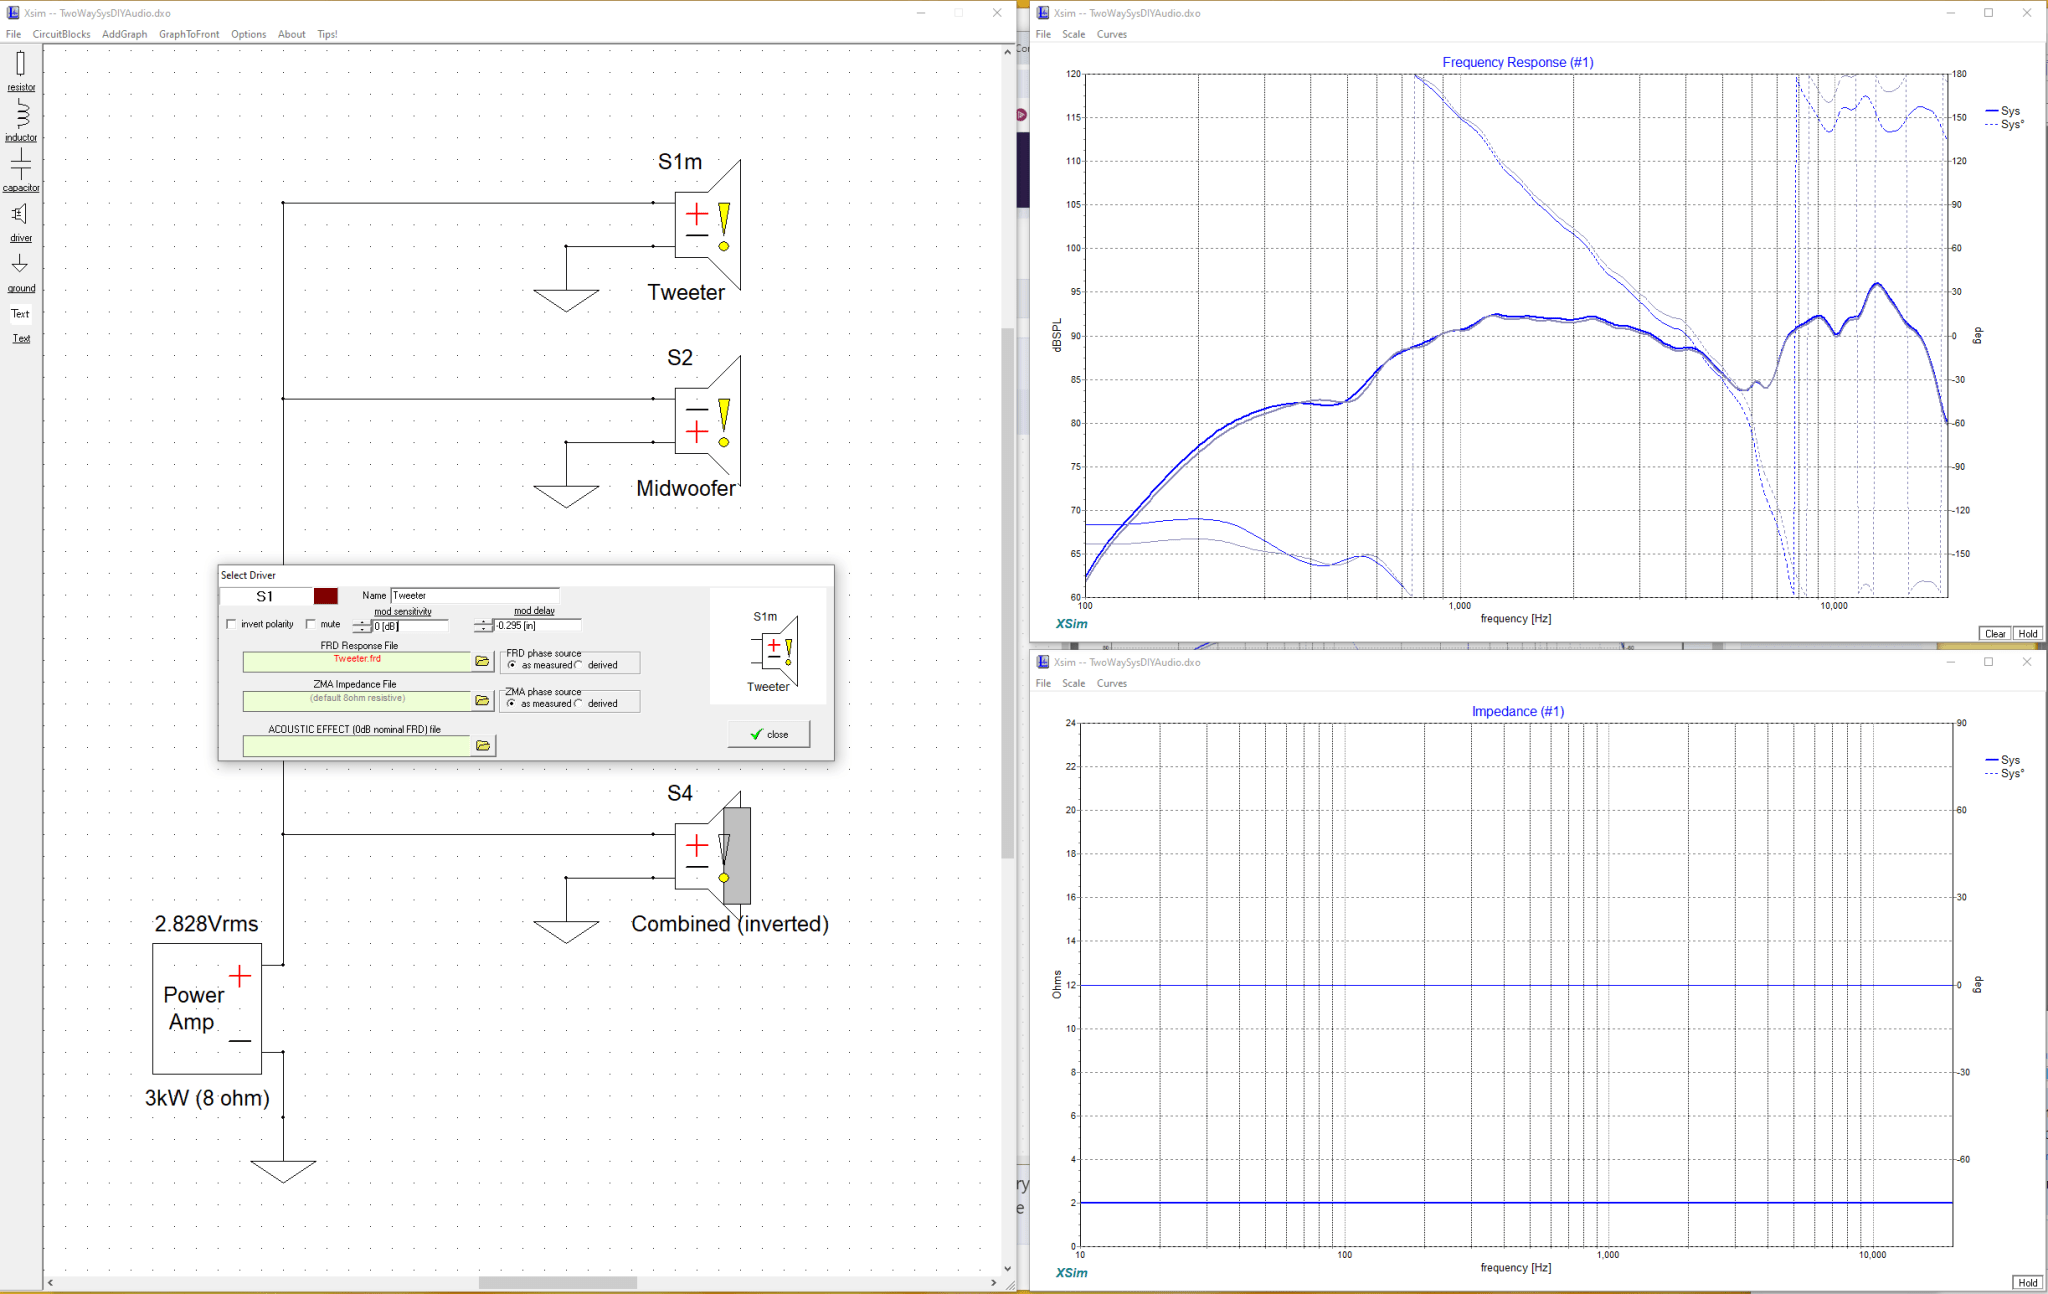The width and height of the screenshot is (2048, 1294).
Task: Select ZMA phase source as measured
Action: (x=513, y=704)
